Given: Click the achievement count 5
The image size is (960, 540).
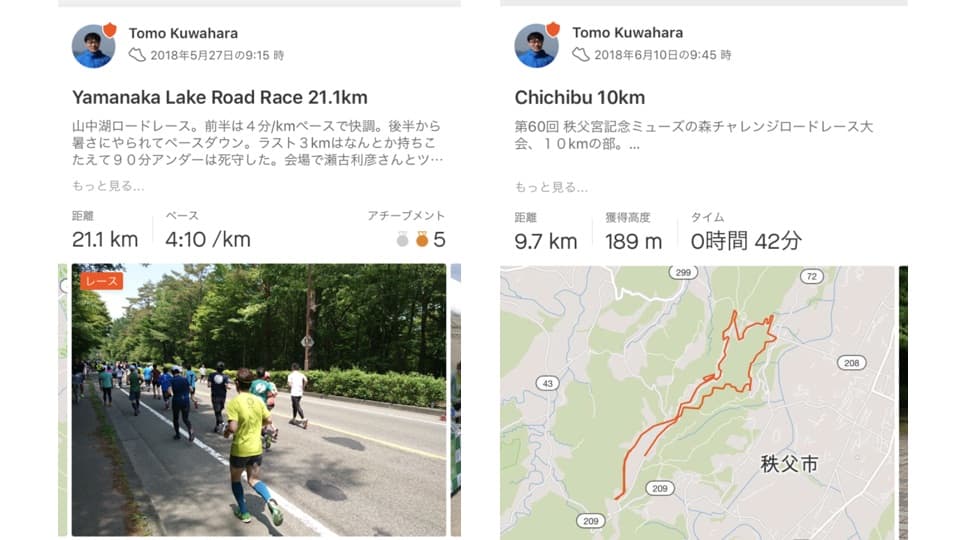Looking at the screenshot, I should tap(439, 239).
